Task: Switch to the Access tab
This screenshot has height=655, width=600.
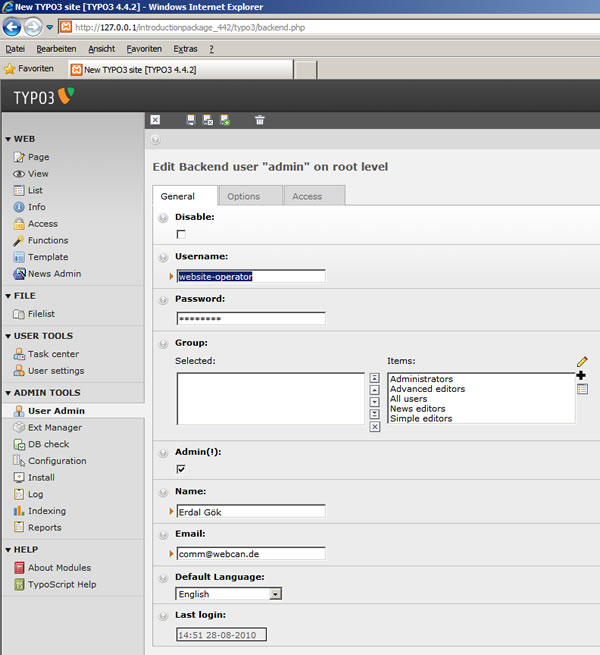Action: tap(307, 196)
